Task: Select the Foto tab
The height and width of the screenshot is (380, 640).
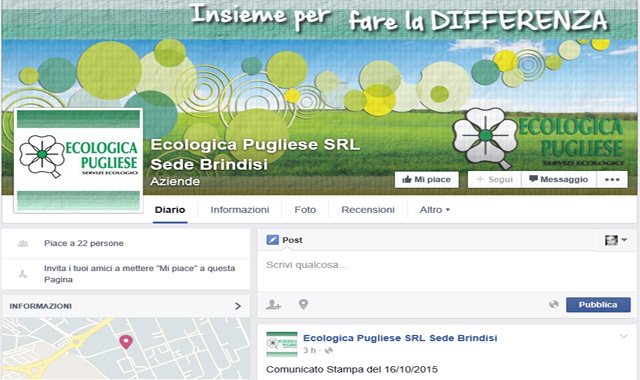Action: pyautogui.click(x=305, y=210)
